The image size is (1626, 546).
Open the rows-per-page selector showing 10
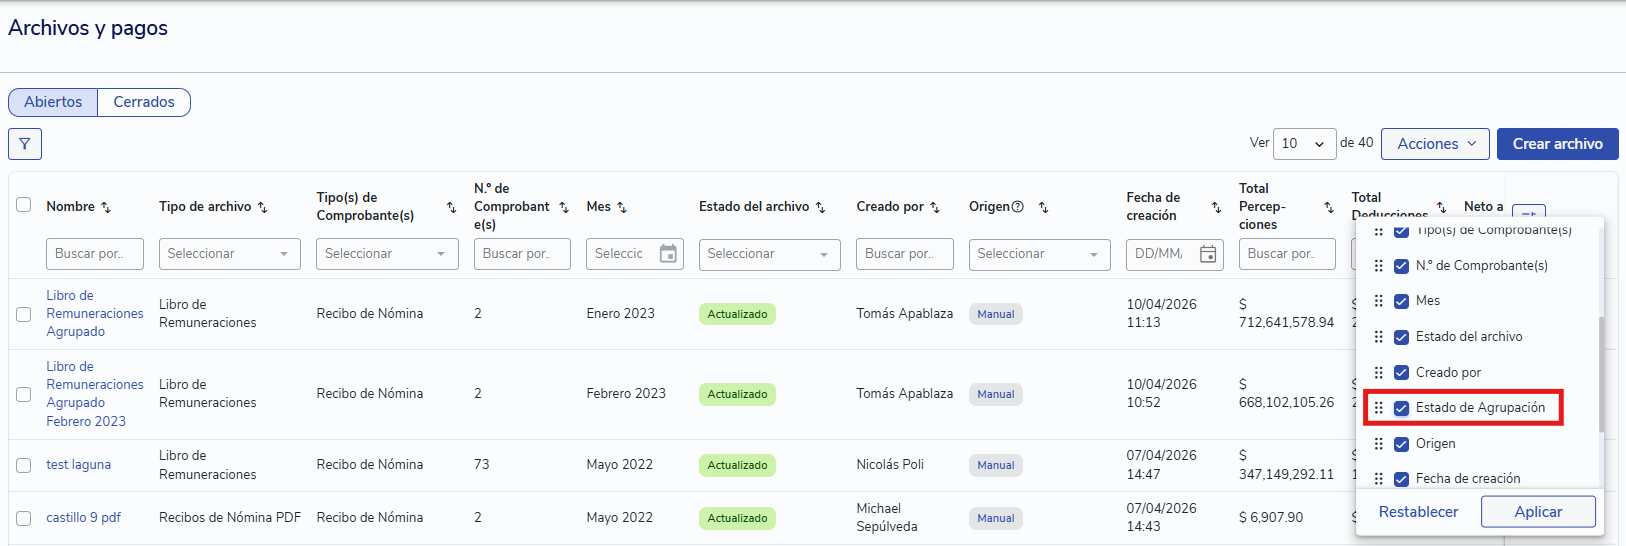(1304, 144)
